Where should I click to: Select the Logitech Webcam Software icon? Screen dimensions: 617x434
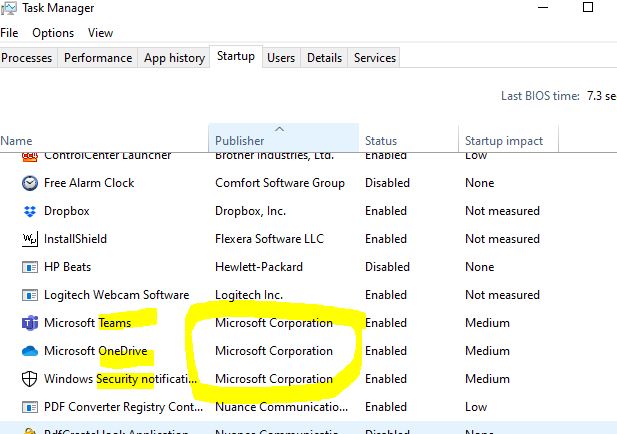(x=29, y=295)
